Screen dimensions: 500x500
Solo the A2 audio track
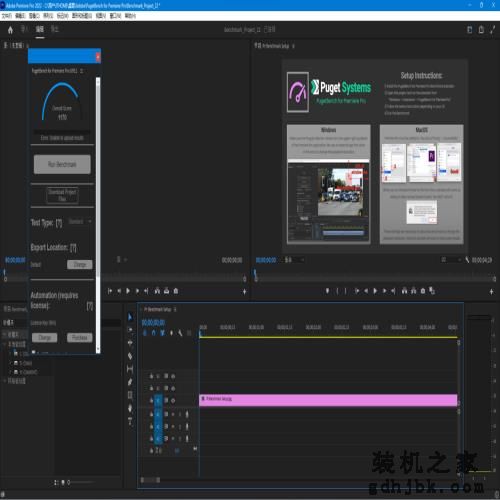[180, 427]
